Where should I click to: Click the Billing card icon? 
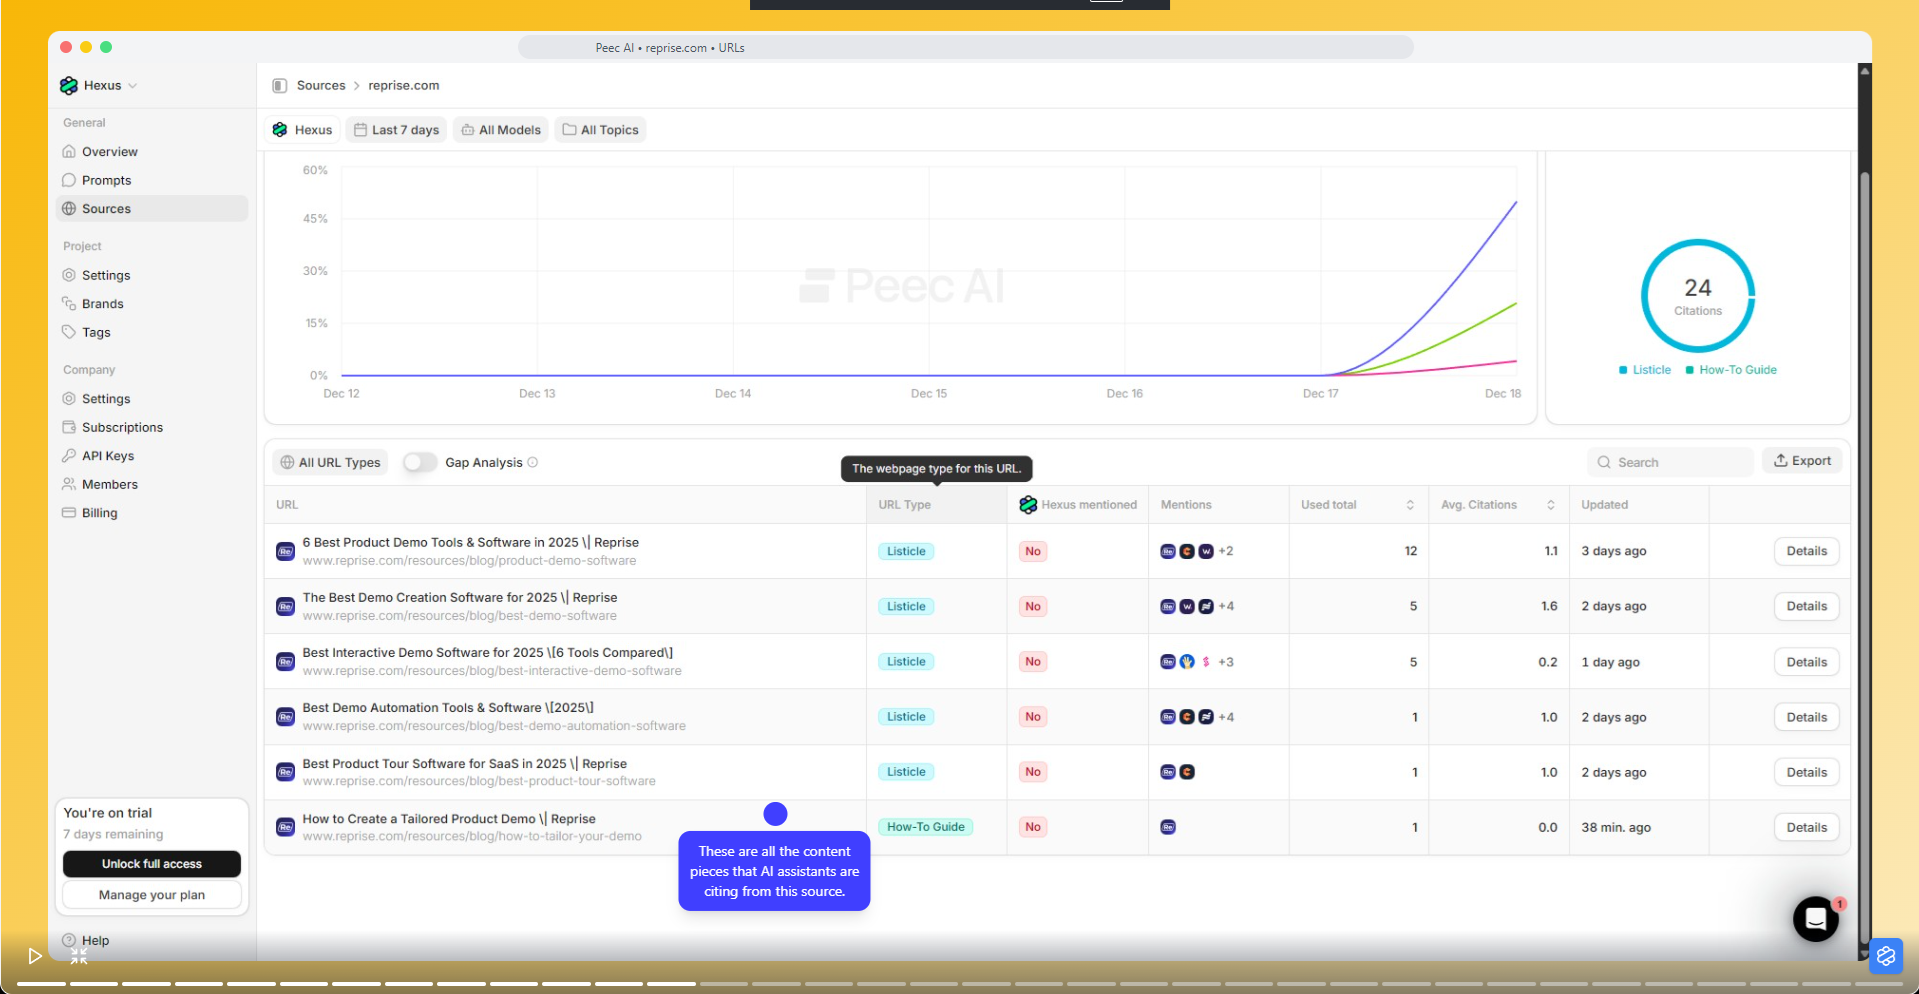pos(69,513)
